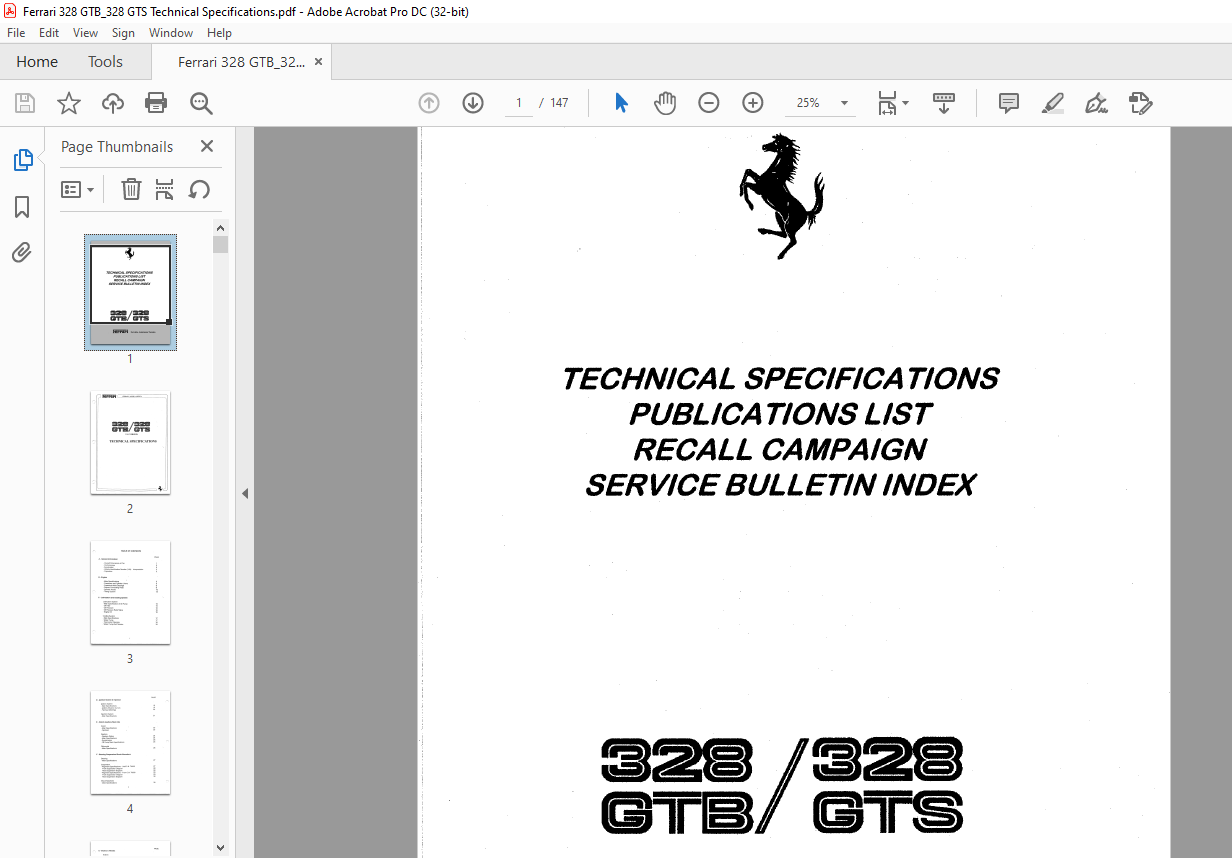Viewport: 1232px width, 858px height.
Task: Open the Edit menu
Action: (49, 33)
